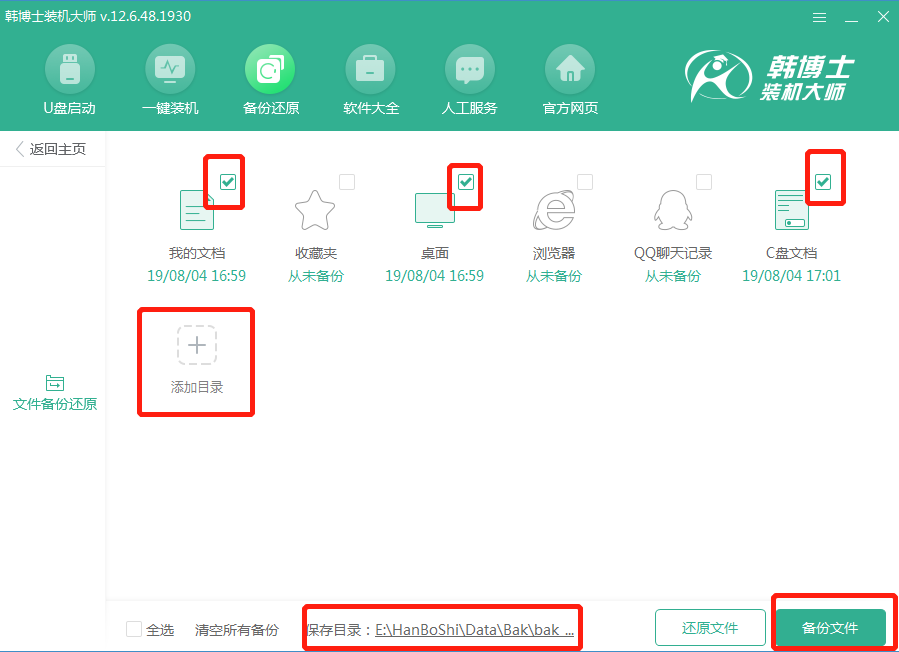Click 添加目录 to add a folder
Viewport: 899px width, 652px height.
pyautogui.click(x=196, y=362)
